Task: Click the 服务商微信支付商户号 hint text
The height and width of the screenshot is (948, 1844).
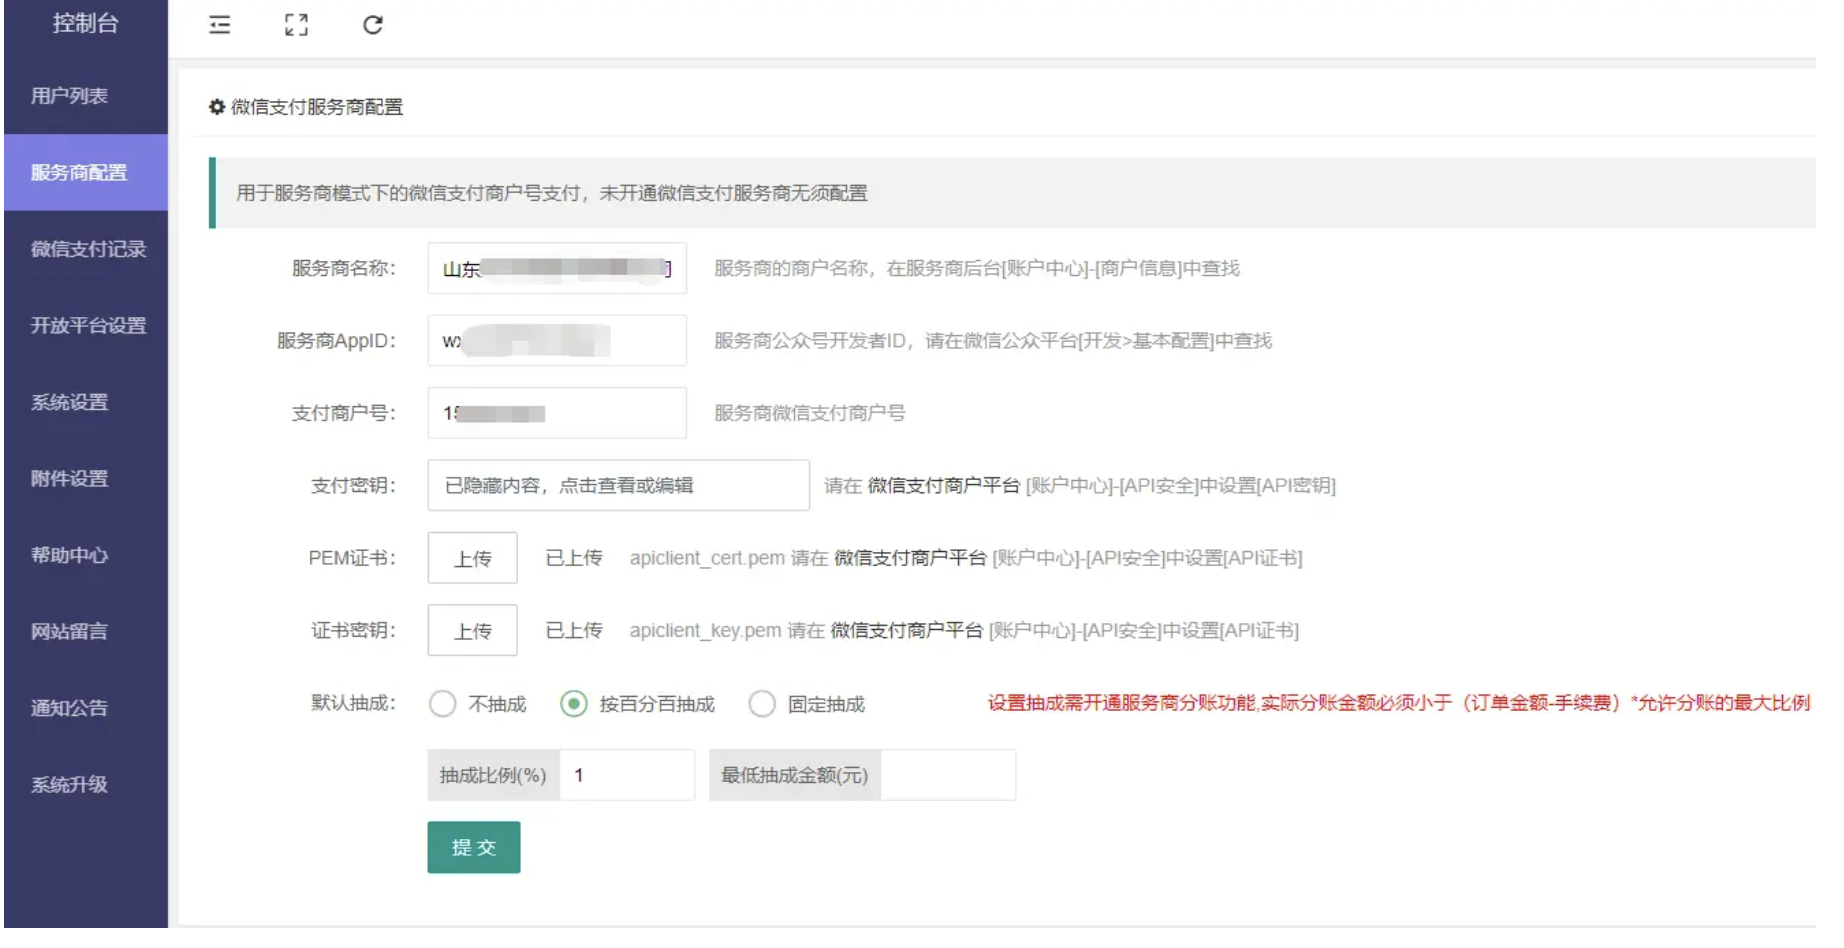Action: click(809, 413)
